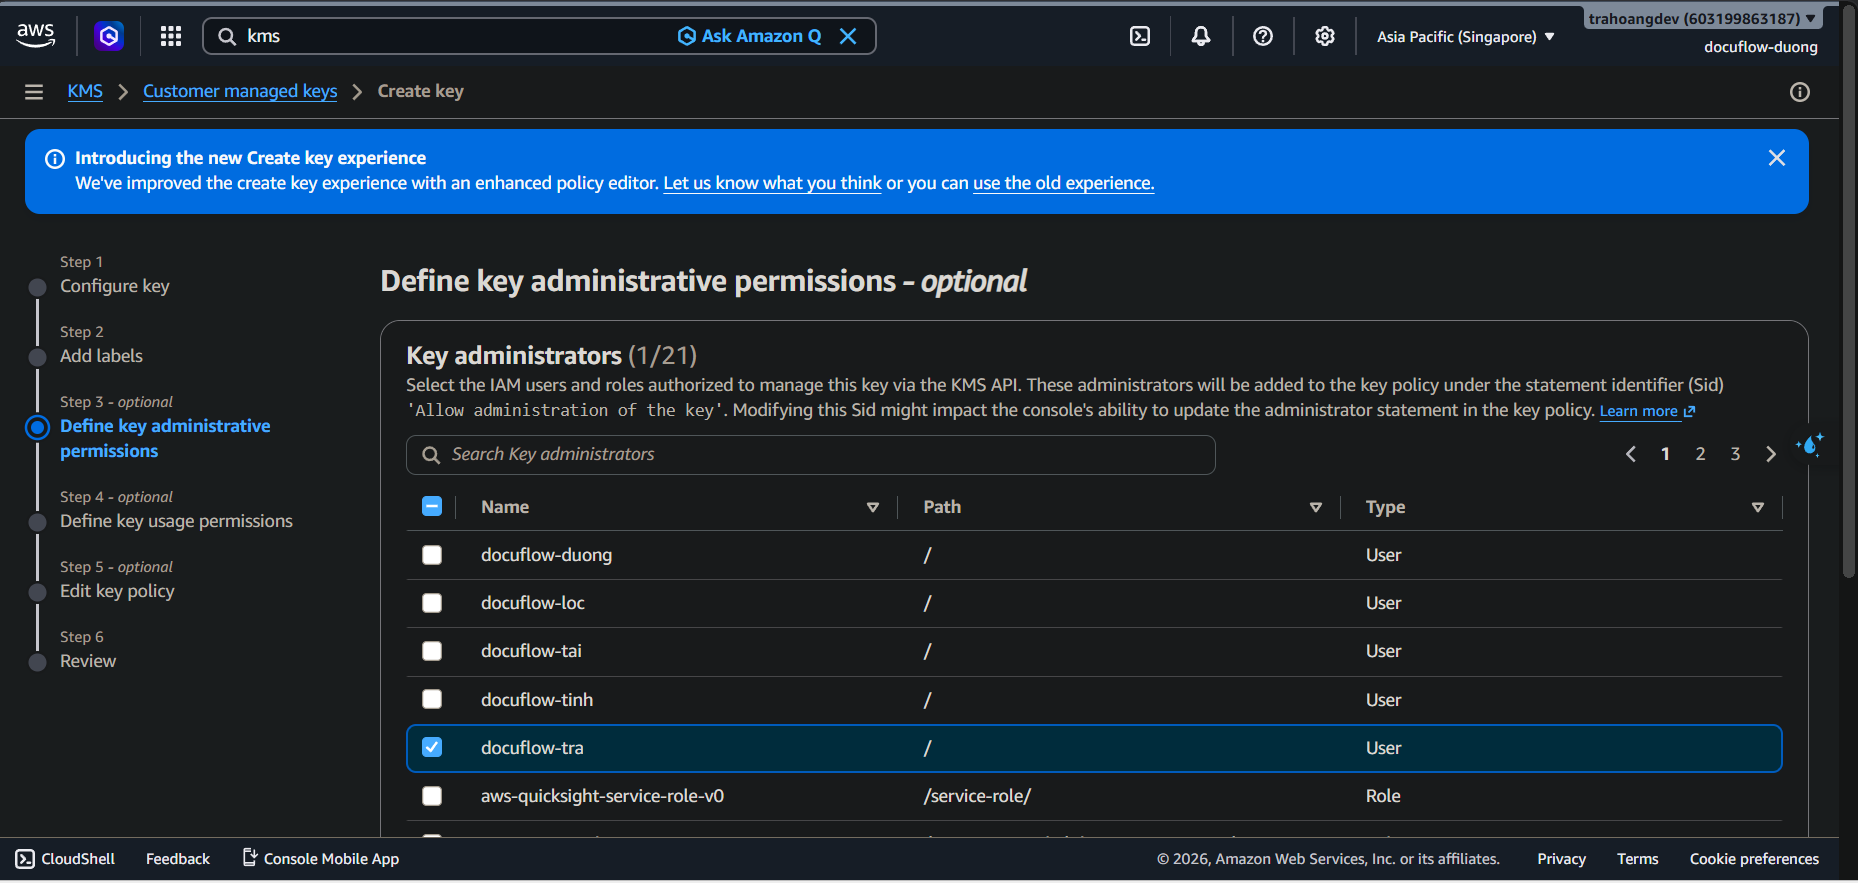The image size is (1858, 883).
Task: Go to page 2 of administrators
Action: (1700, 454)
